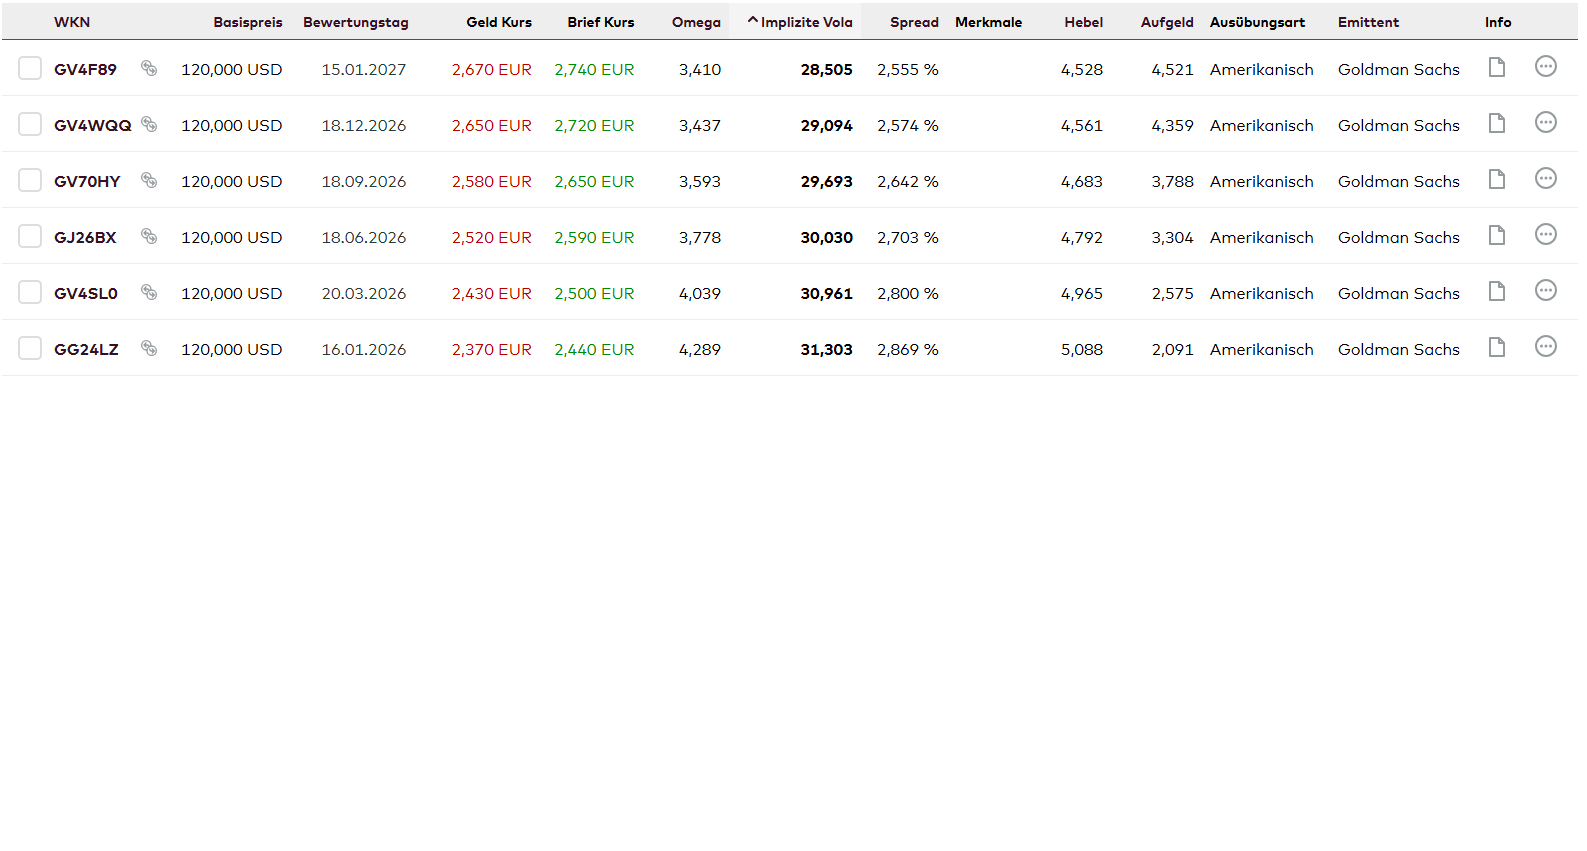The image size is (1587, 851).
Task: Open document icon for GV4F89 row
Action: [x=1496, y=67]
